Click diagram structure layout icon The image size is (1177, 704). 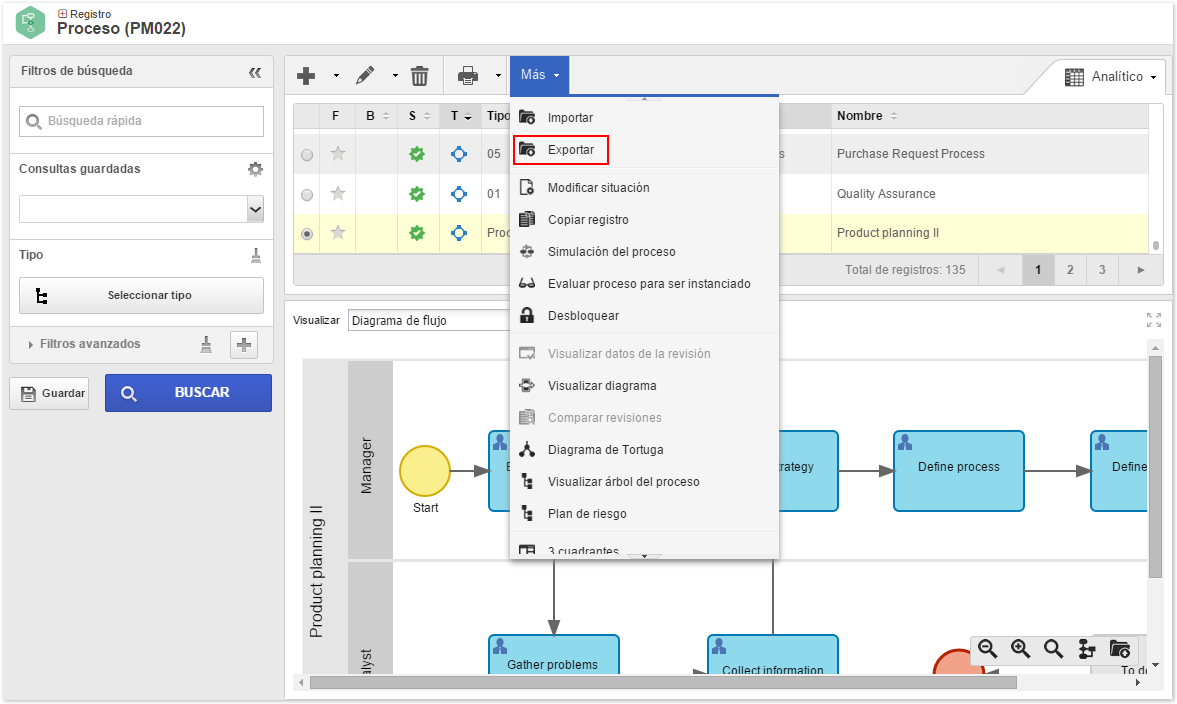[1086, 648]
